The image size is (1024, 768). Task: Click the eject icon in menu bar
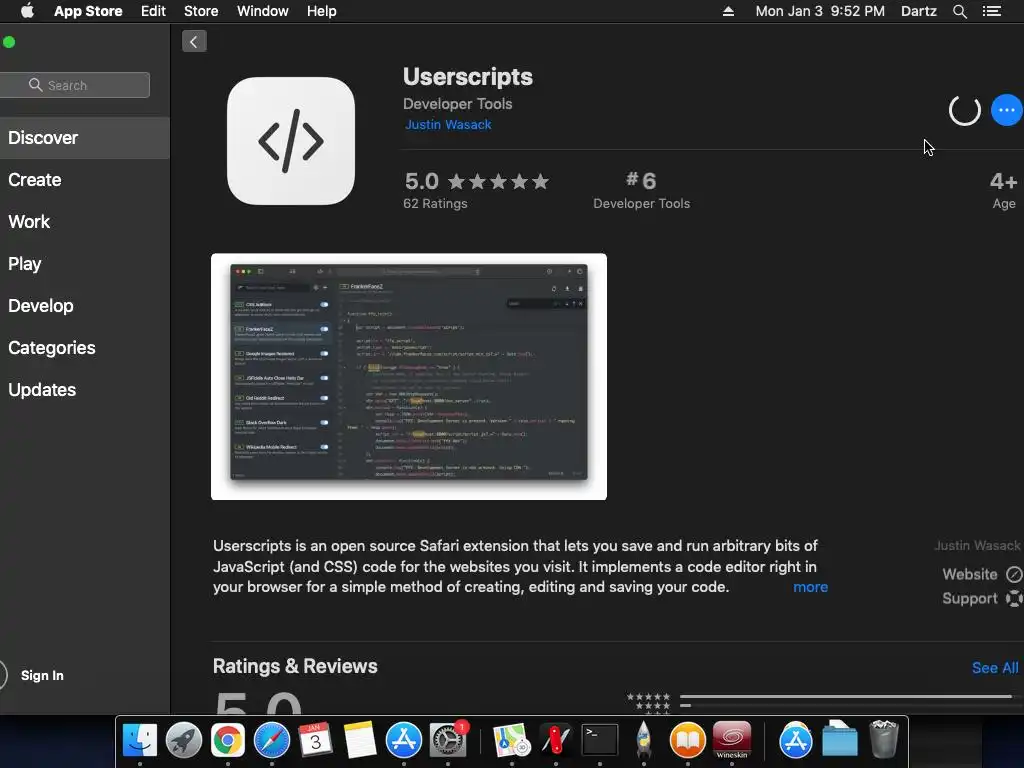pyautogui.click(x=728, y=11)
